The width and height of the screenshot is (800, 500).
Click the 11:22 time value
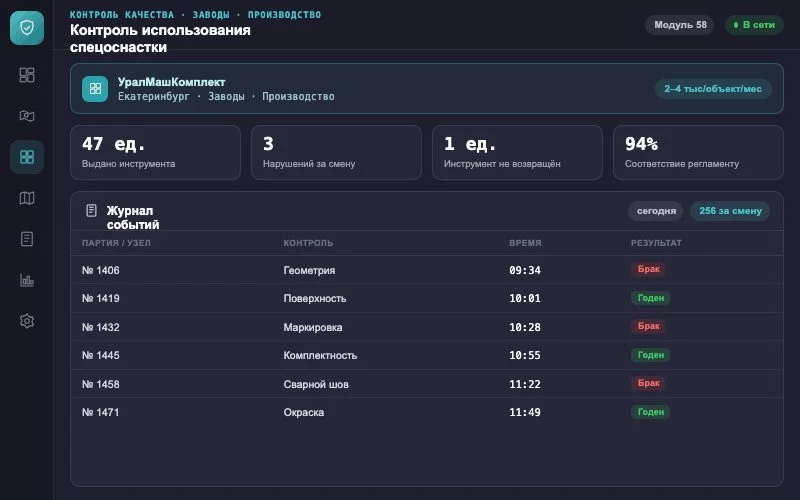[525, 384]
